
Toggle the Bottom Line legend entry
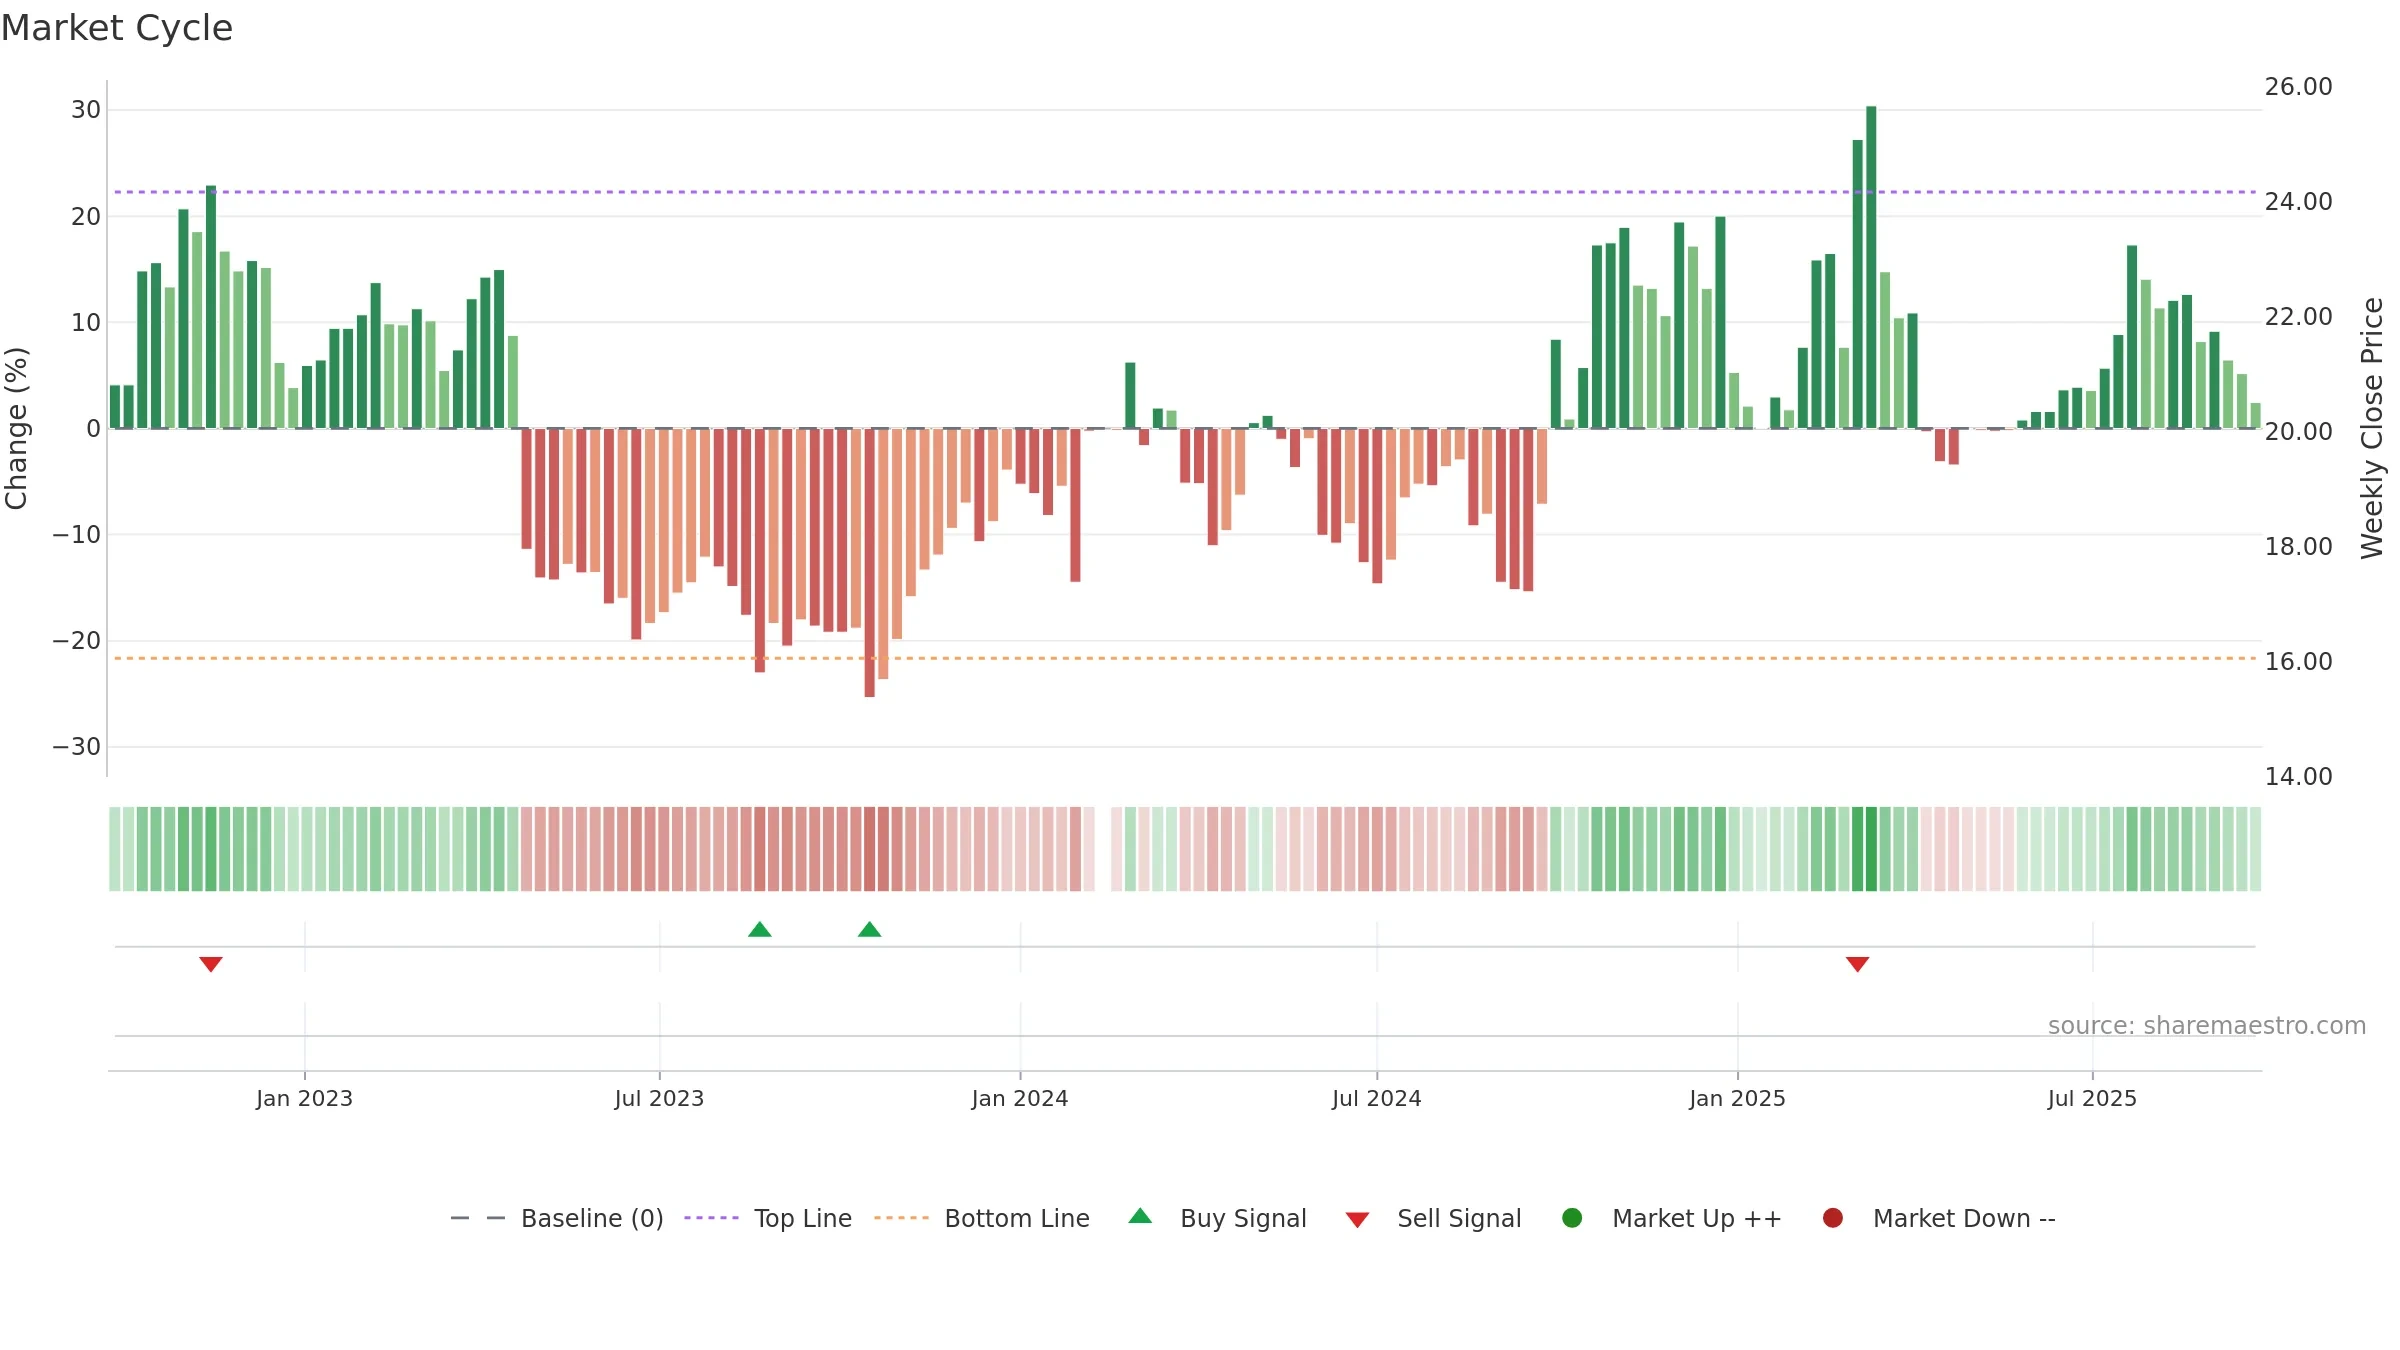982,1218
